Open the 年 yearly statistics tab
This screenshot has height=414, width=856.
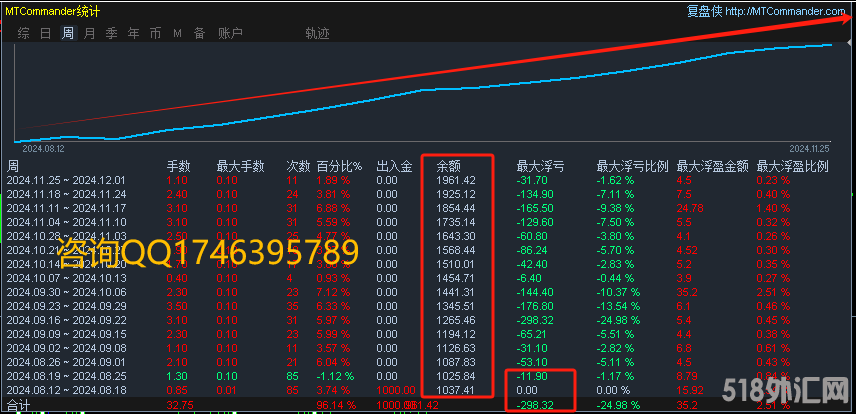point(134,33)
